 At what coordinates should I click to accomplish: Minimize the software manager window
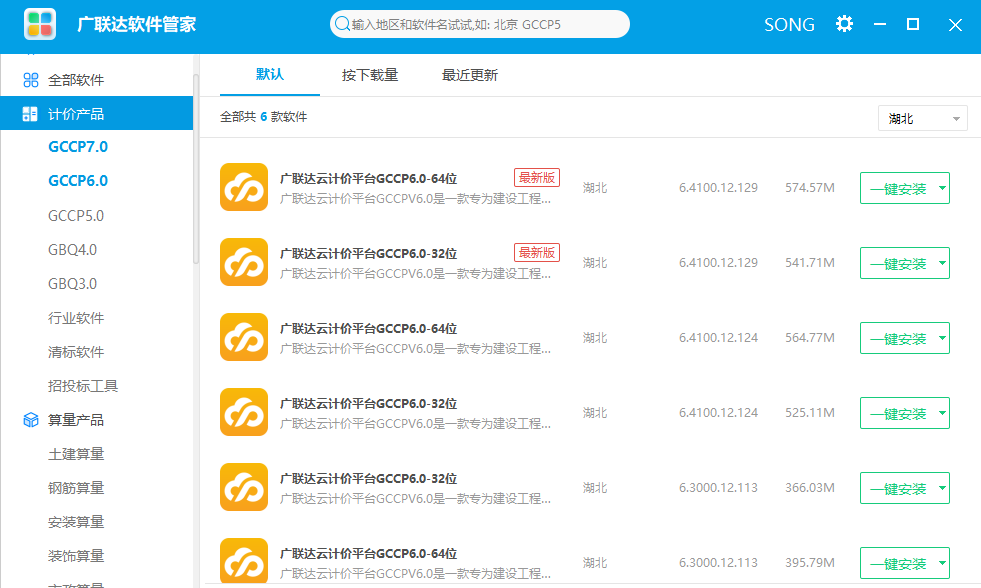[x=880, y=24]
